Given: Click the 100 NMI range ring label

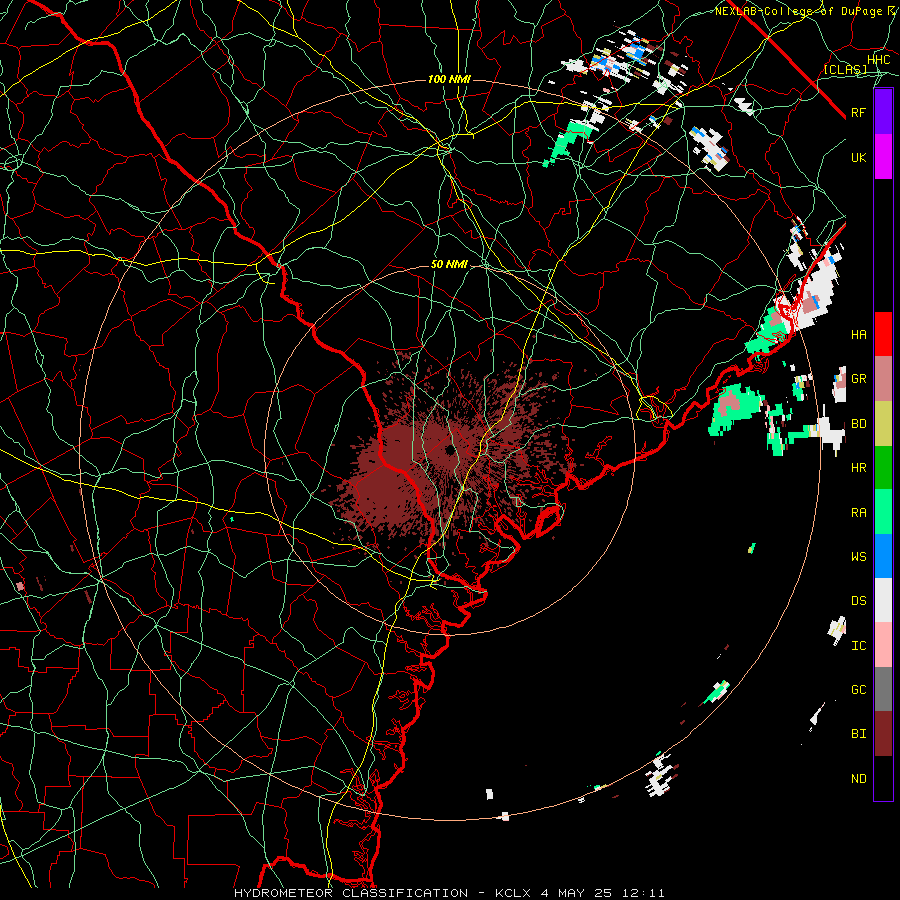Looking at the screenshot, I should pos(449,79).
